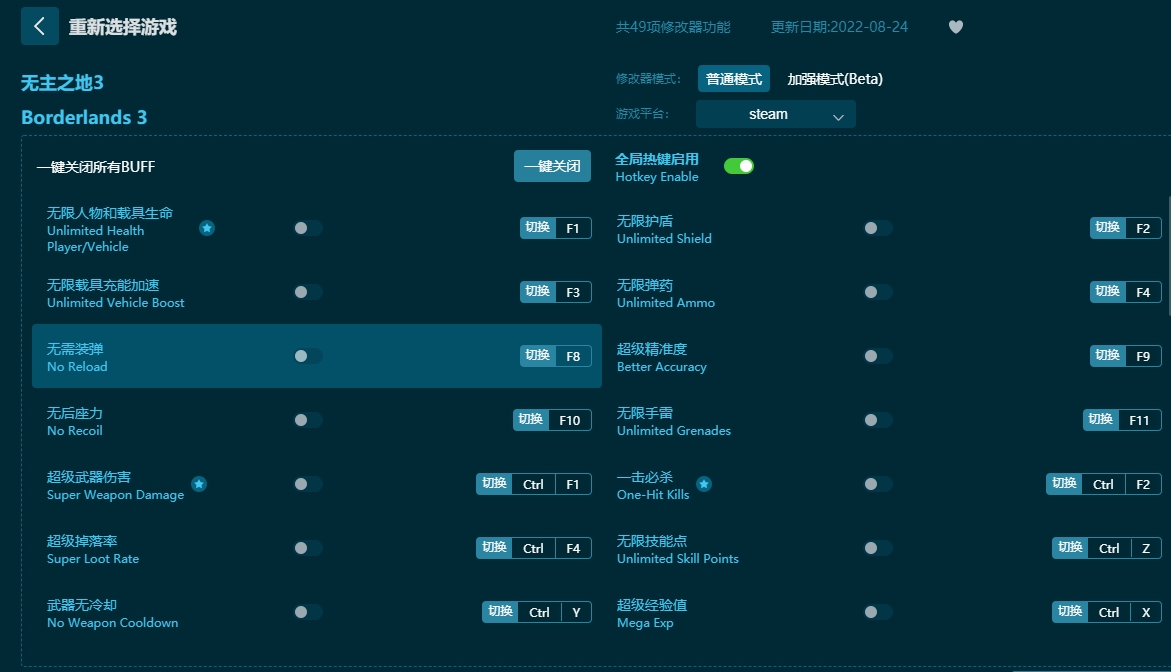Click 更新日期:2022-08-24 update date text

(839, 27)
